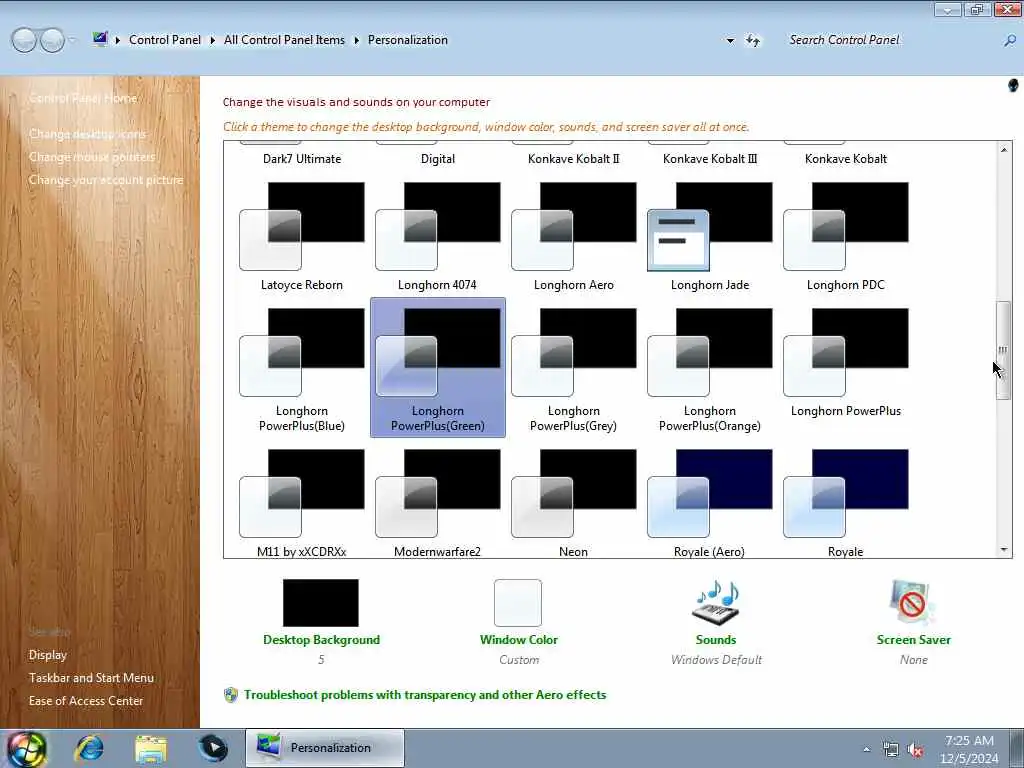
Task: Click the address bar computer icon
Action: point(100,39)
